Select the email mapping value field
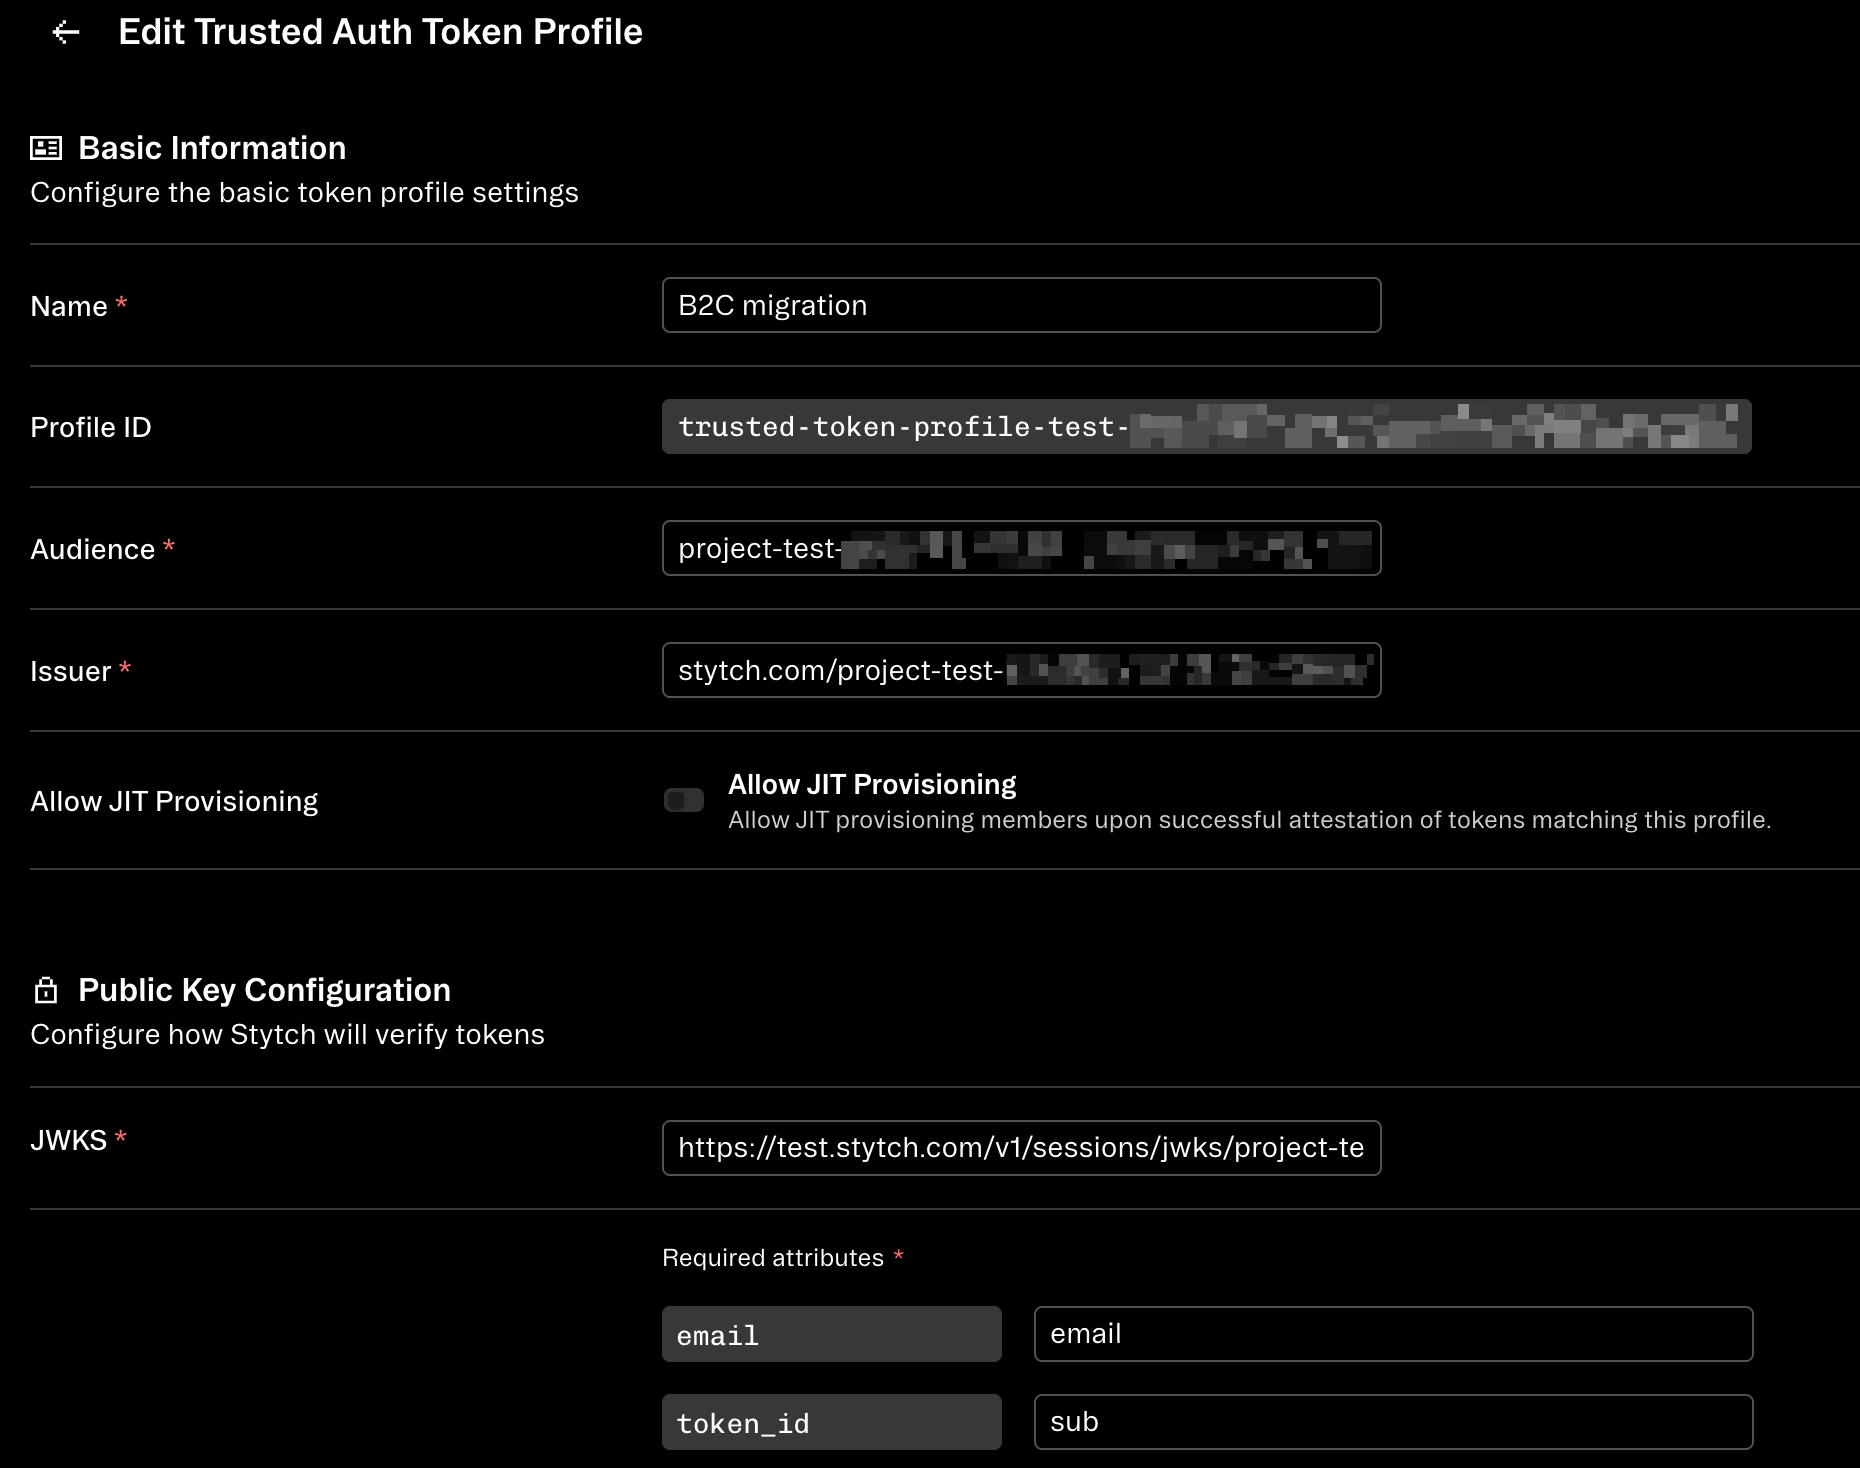 (1392, 1334)
